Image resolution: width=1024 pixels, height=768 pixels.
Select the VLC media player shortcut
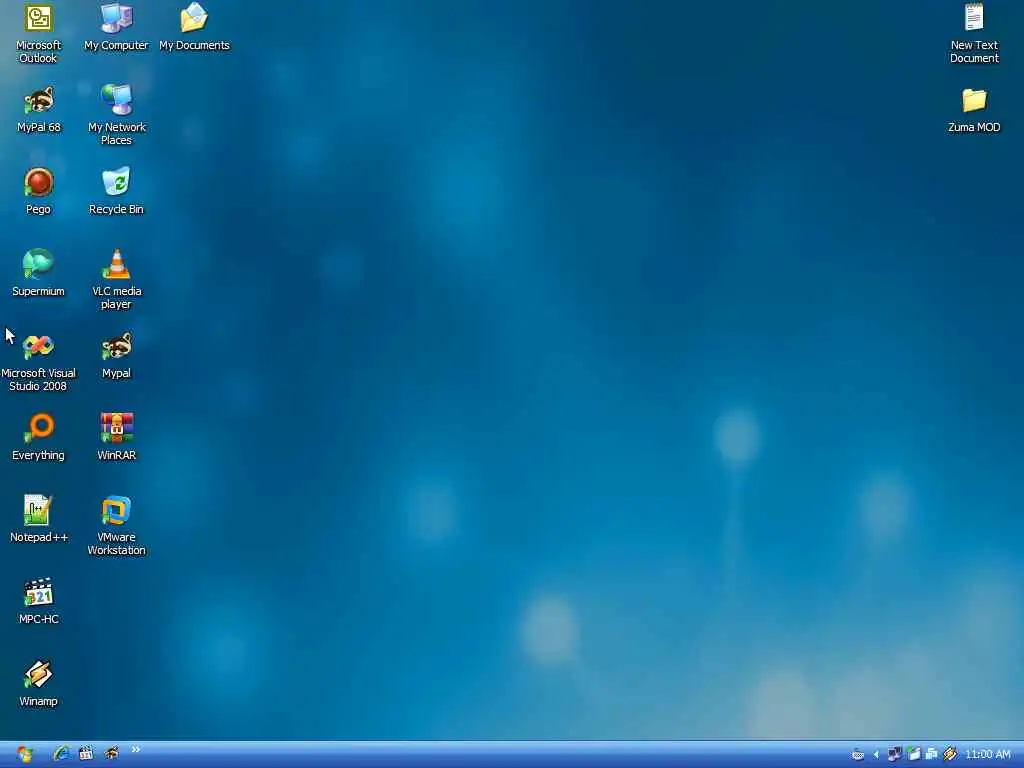[116, 280]
